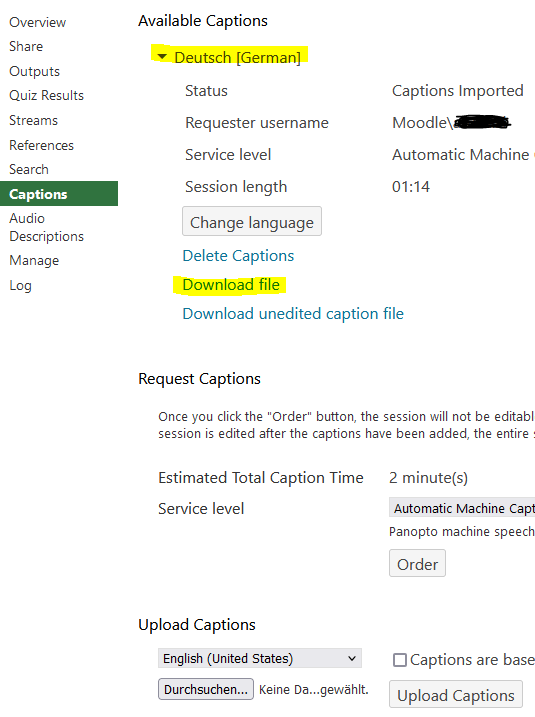This screenshot has height=717, width=535.
Task: Open the English (United States) language dropdown
Action: click(260, 658)
